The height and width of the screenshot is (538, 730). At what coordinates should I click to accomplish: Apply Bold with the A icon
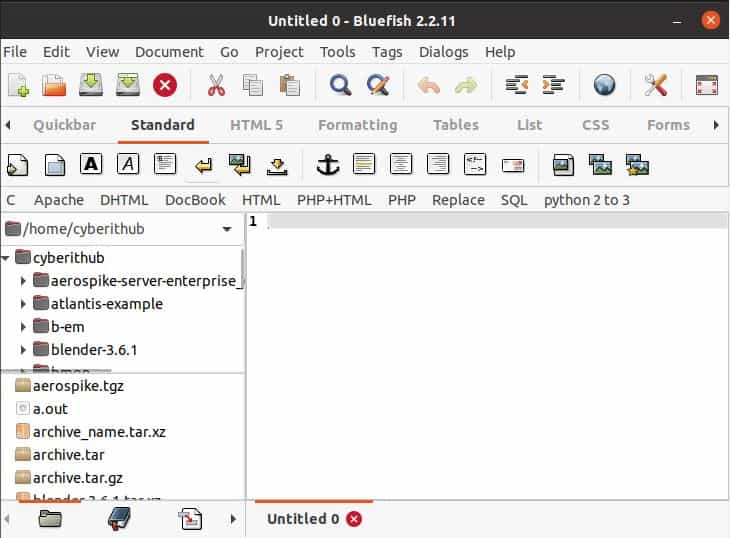[91, 164]
